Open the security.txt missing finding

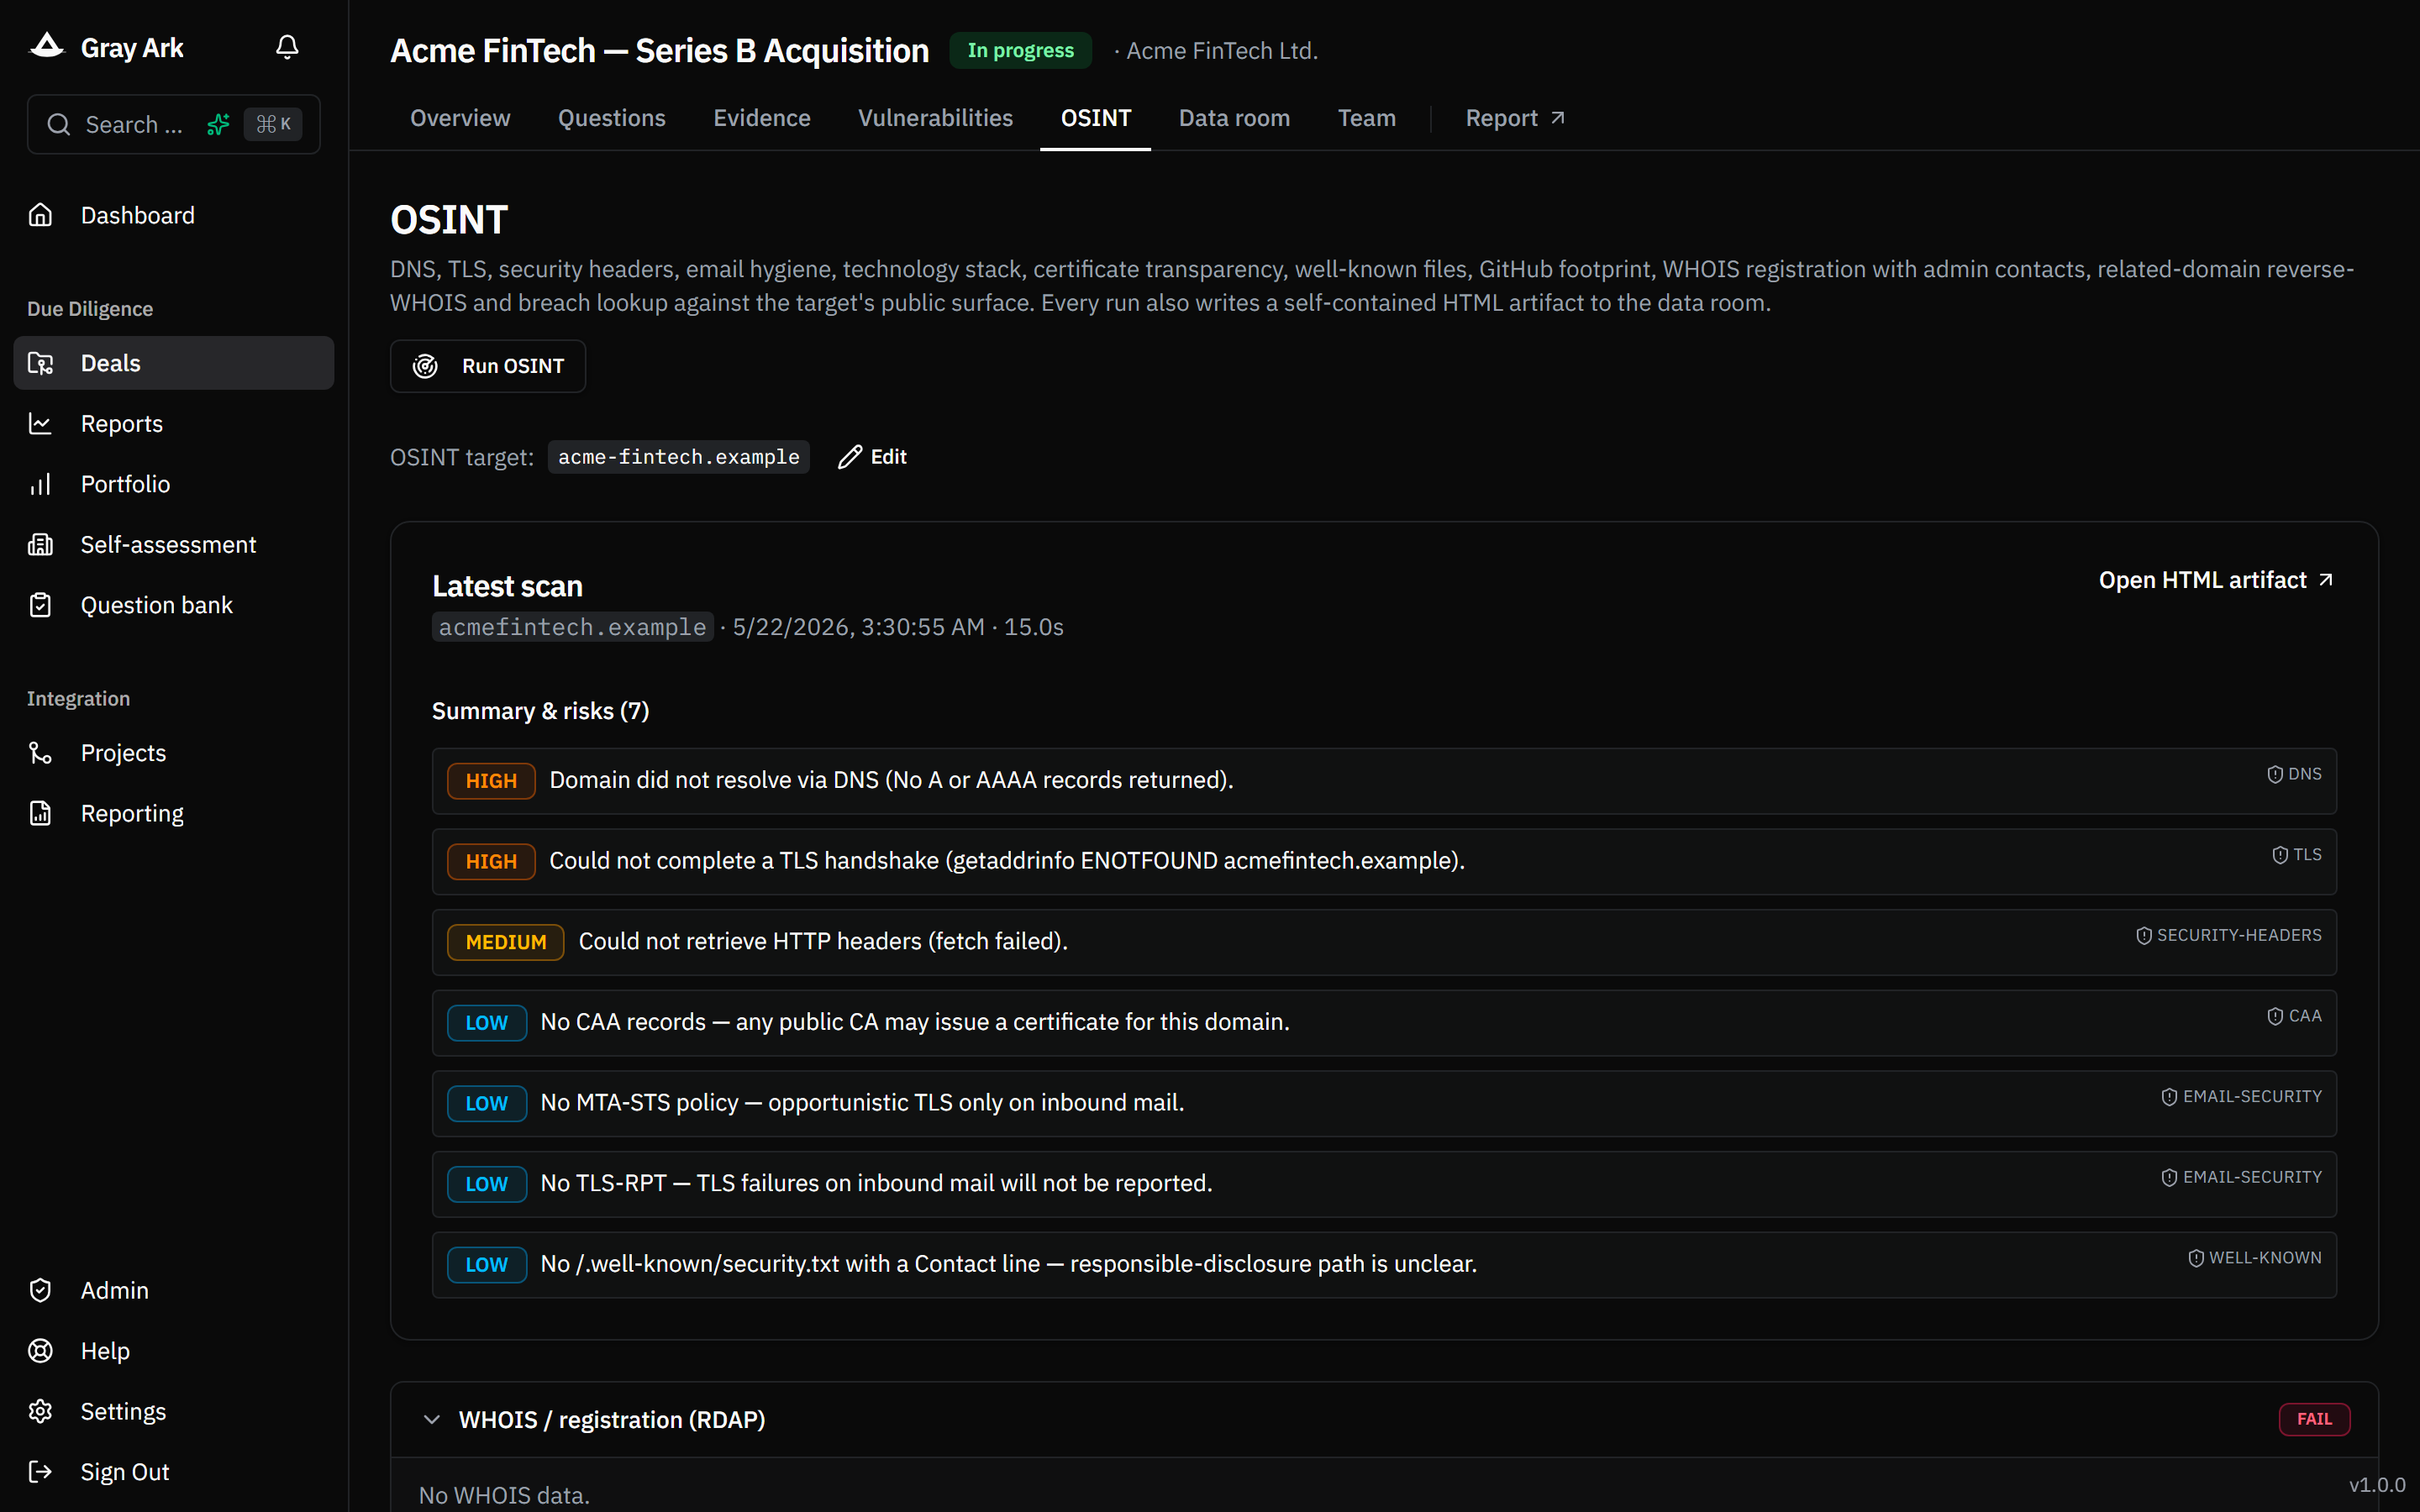[1384, 1265]
